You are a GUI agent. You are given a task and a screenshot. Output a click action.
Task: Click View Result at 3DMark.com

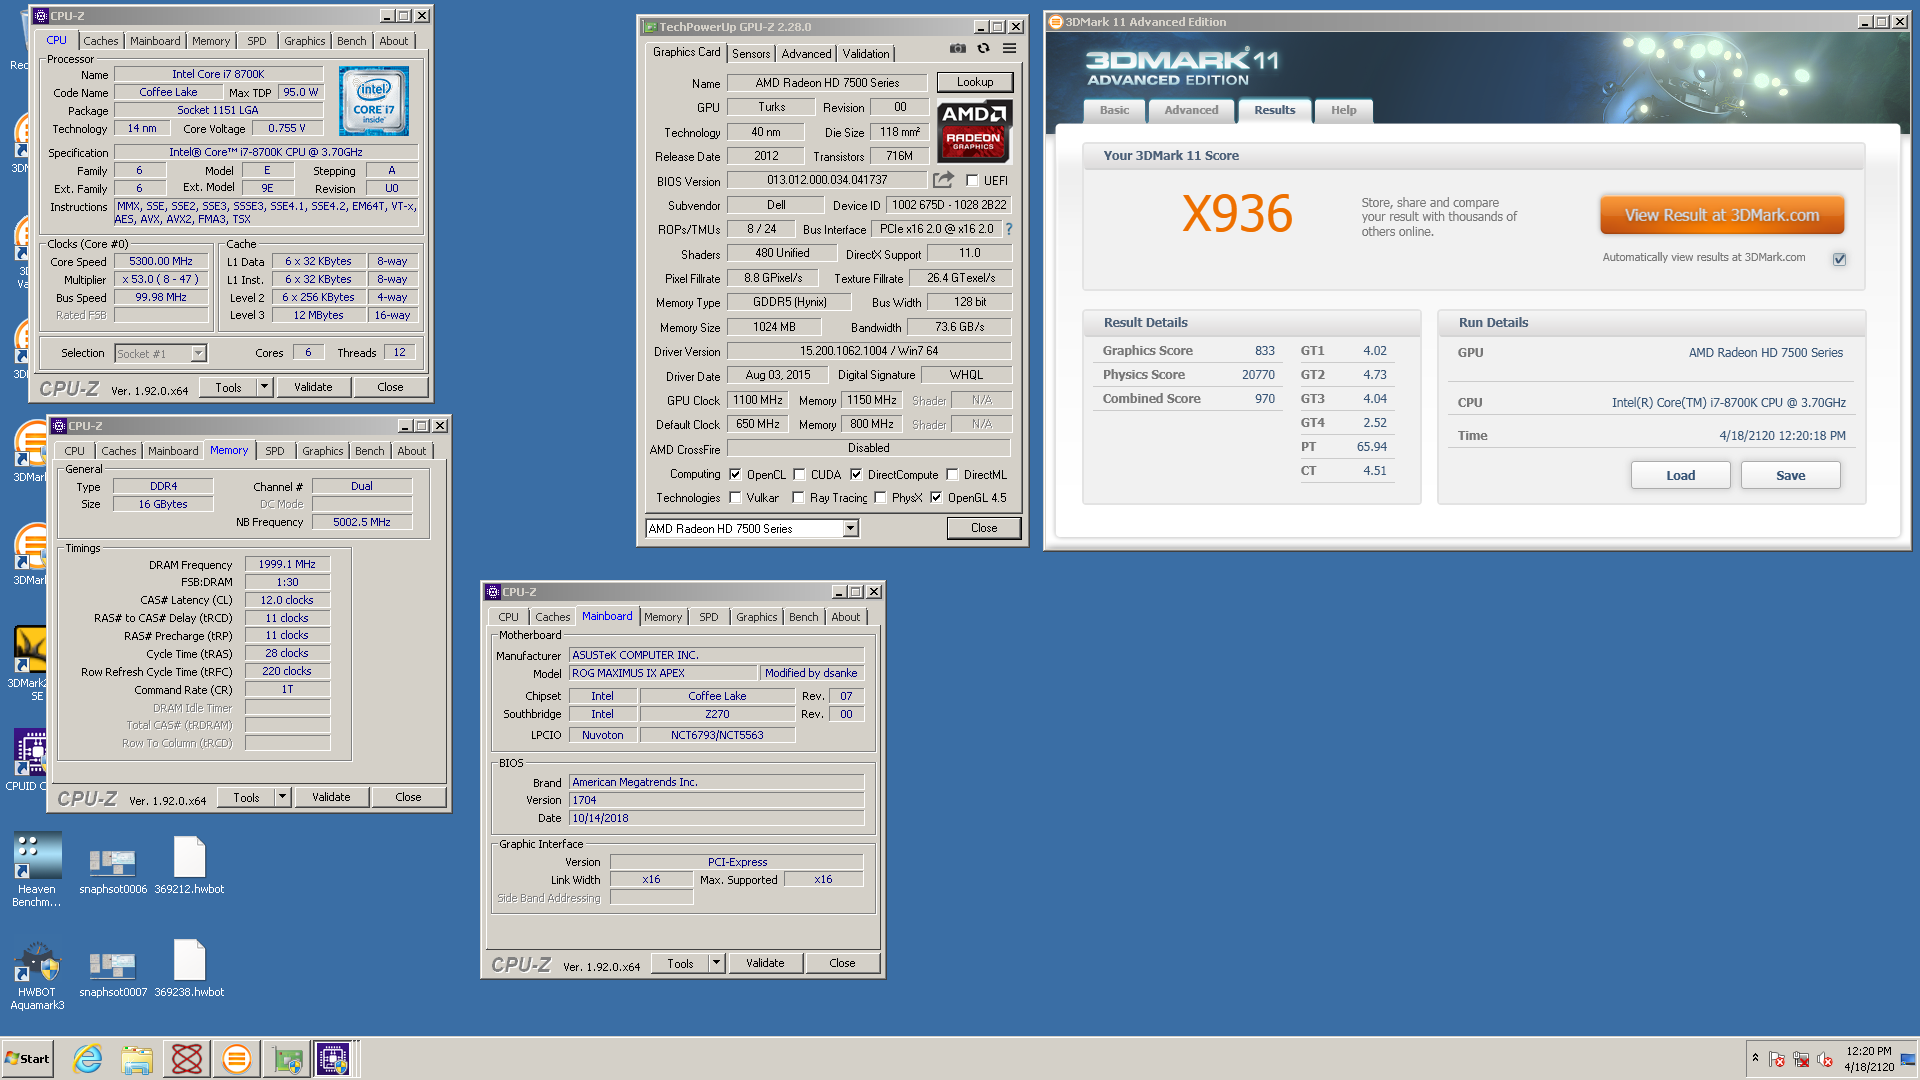point(1721,215)
